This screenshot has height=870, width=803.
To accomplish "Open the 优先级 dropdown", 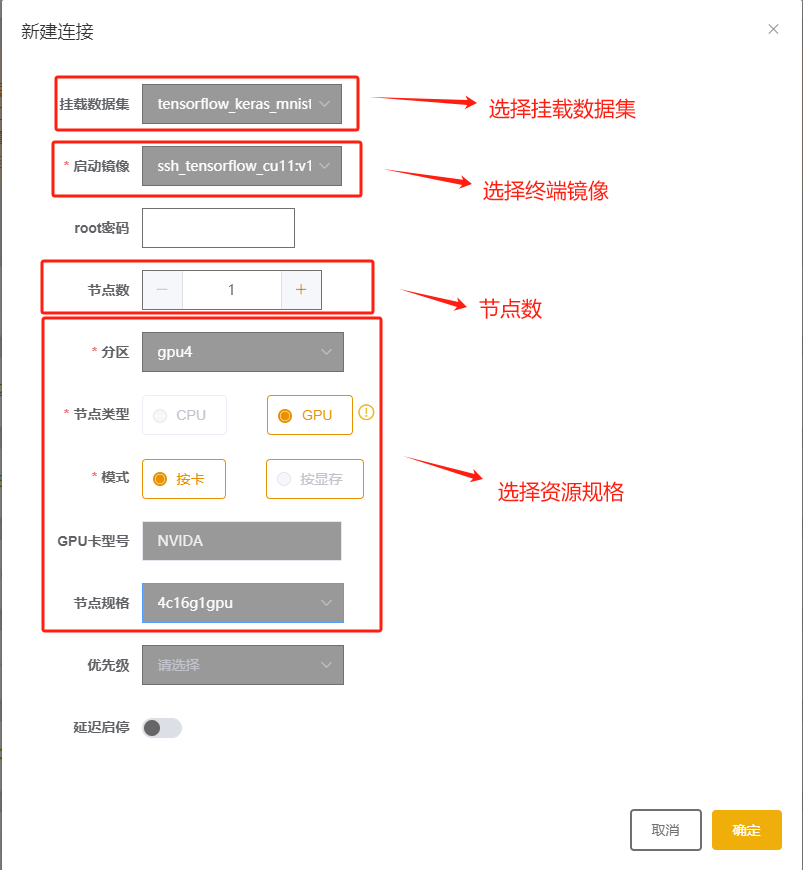I will [x=242, y=665].
